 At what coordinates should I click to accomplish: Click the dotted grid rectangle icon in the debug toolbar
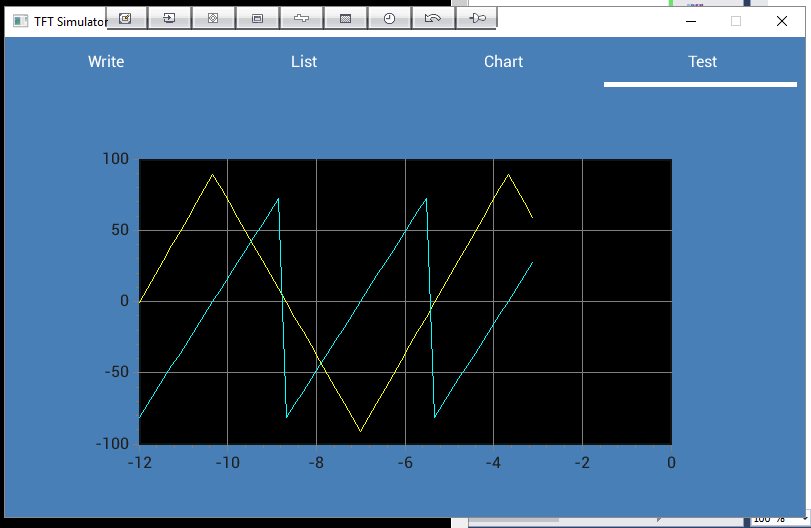pos(346,19)
